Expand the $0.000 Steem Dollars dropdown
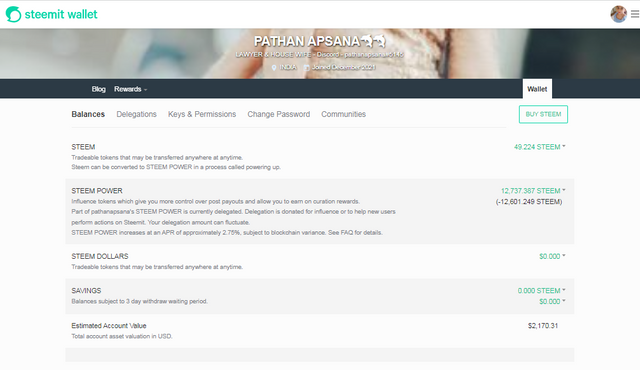This screenshot has width=640, height=370. pyautogui.click(x=552, y=256)
